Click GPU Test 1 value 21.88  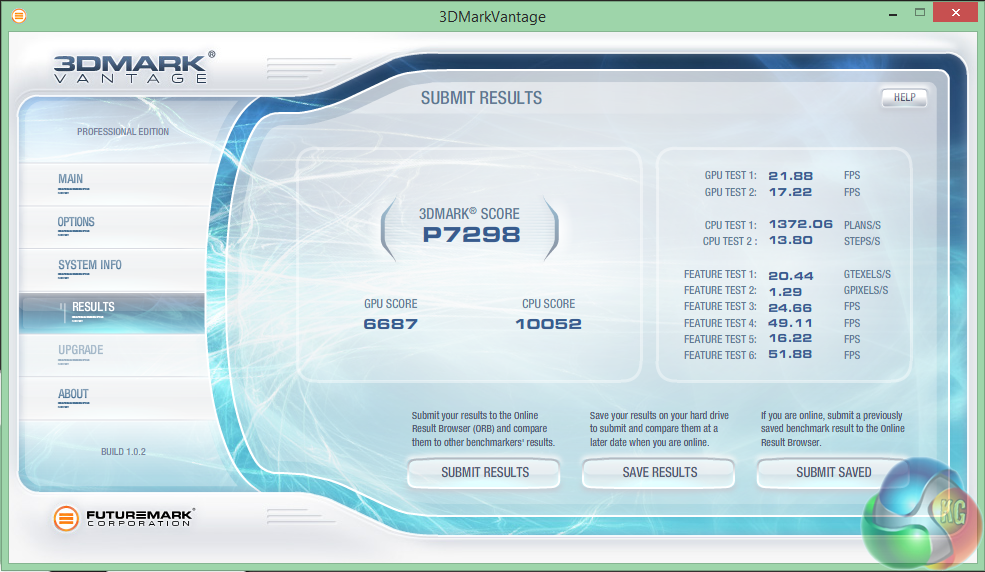790,176
